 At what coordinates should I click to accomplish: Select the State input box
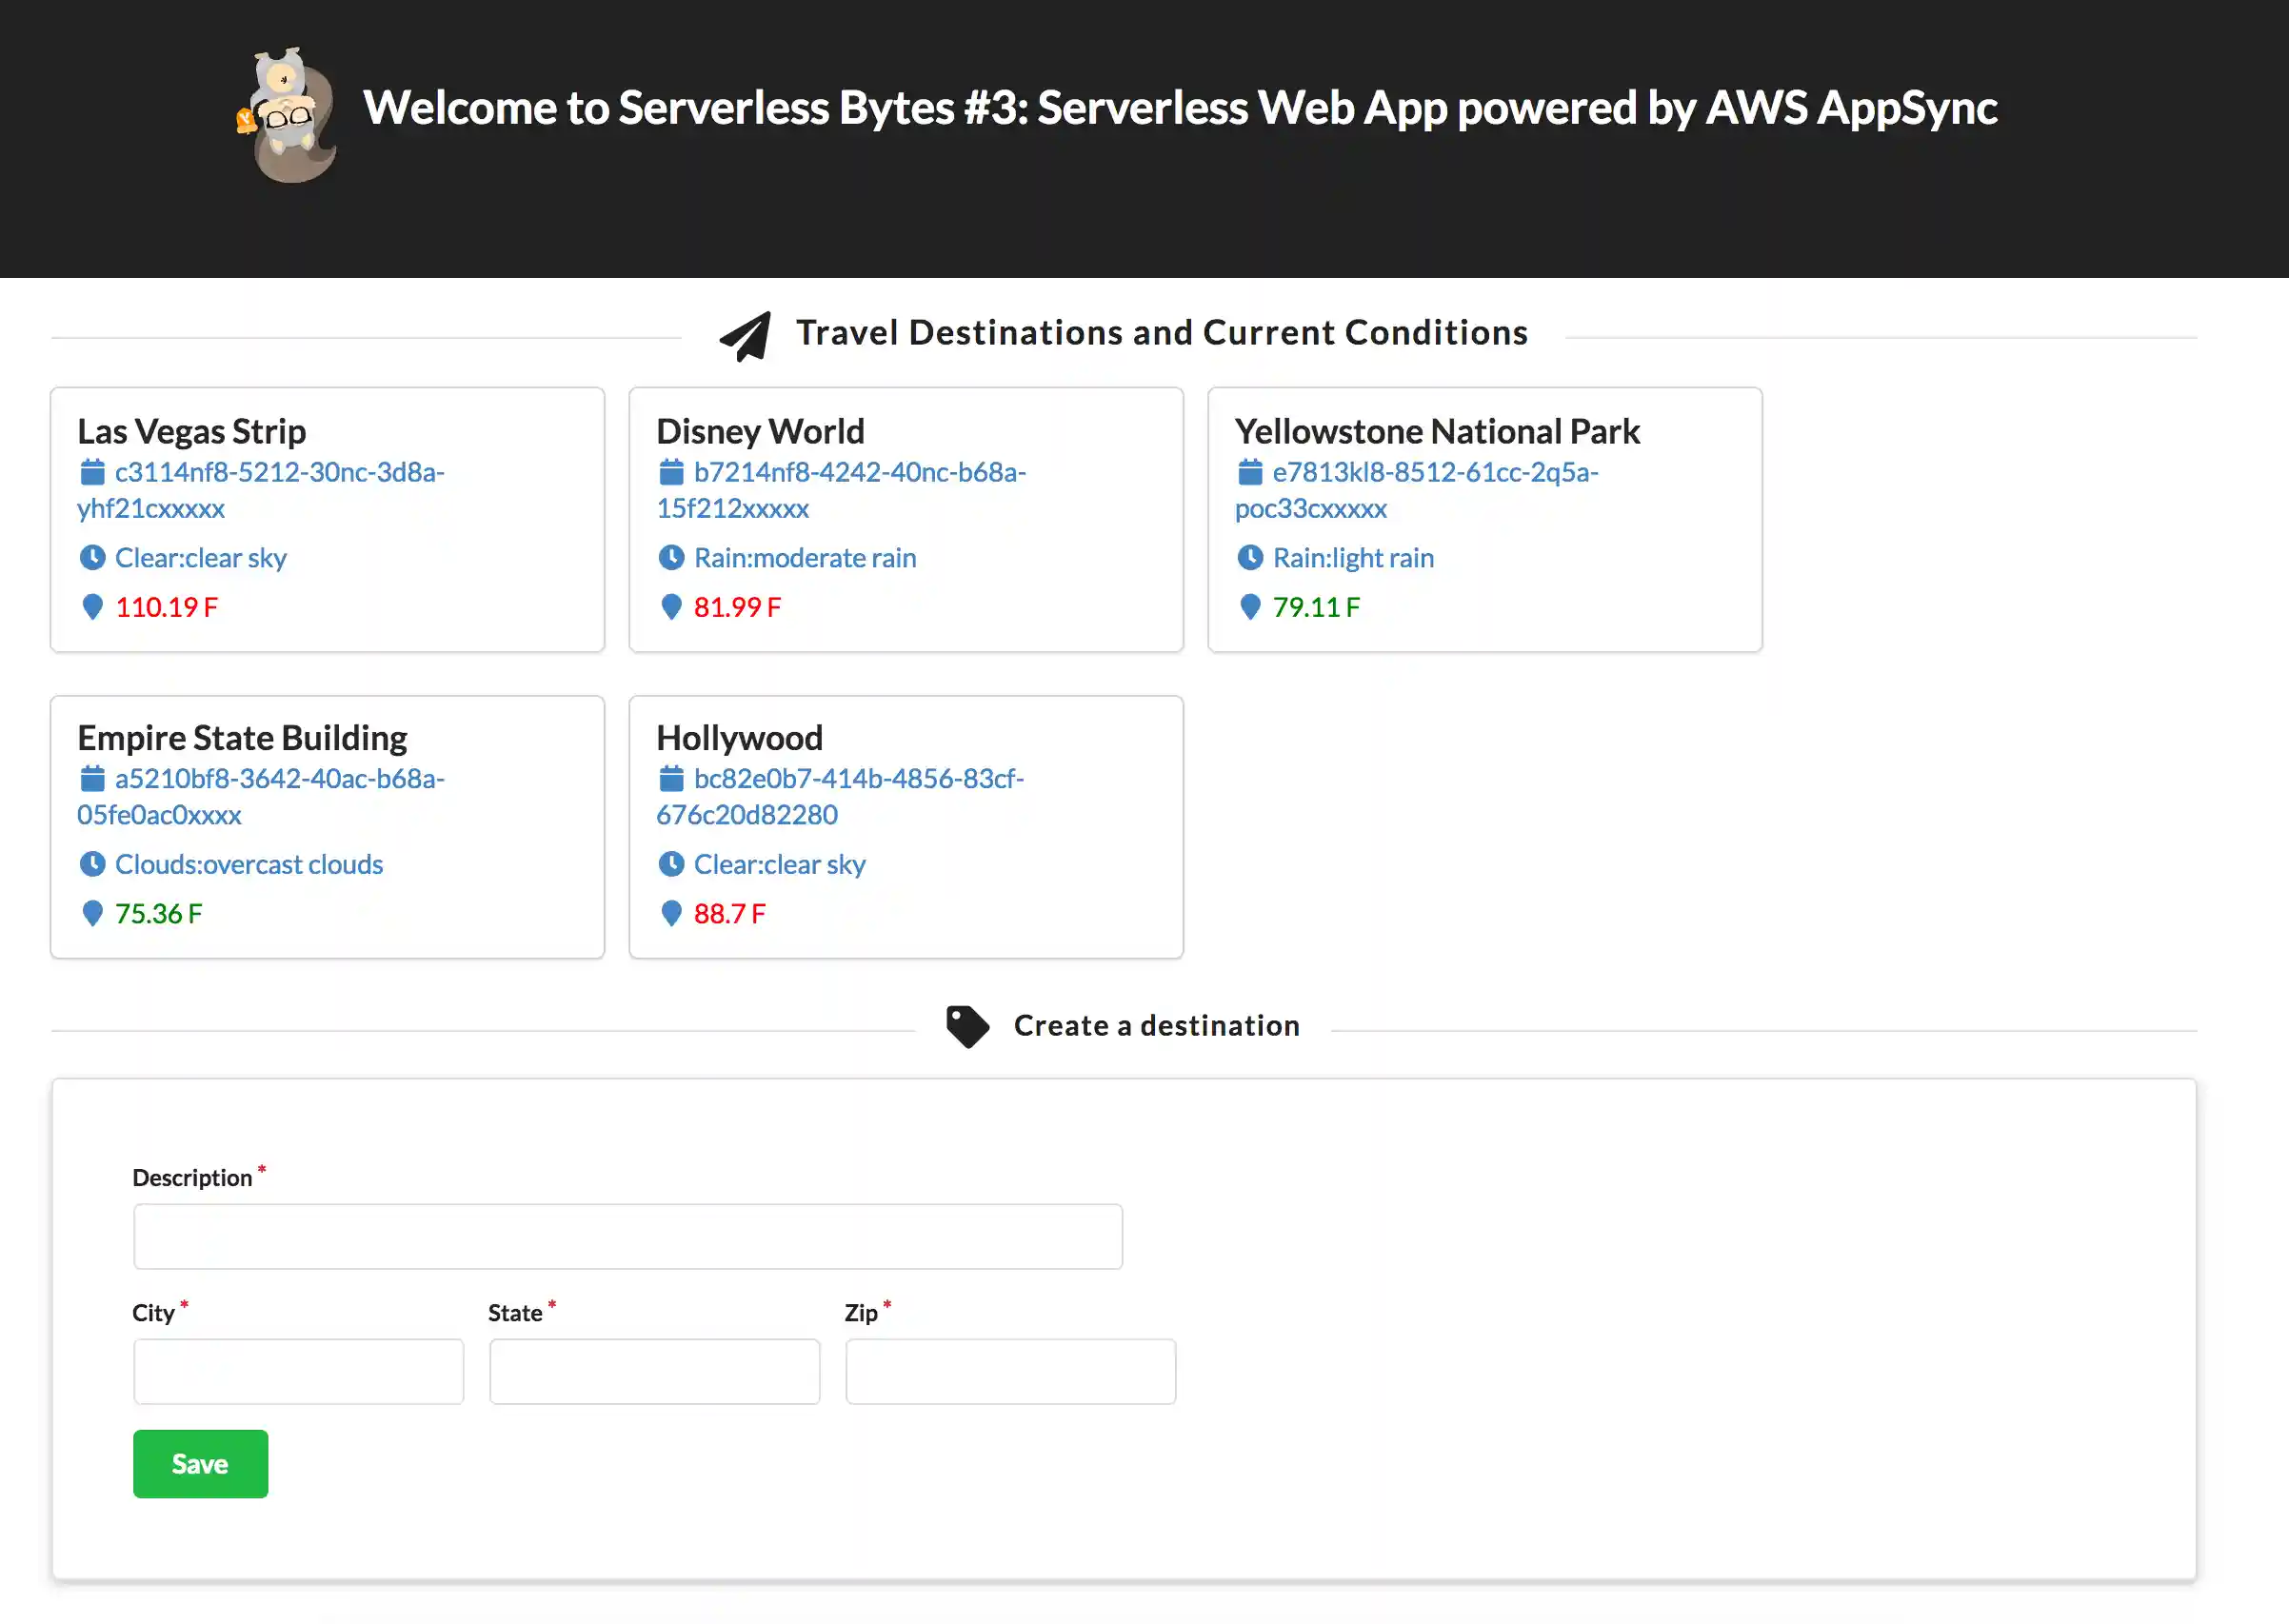654,1372
